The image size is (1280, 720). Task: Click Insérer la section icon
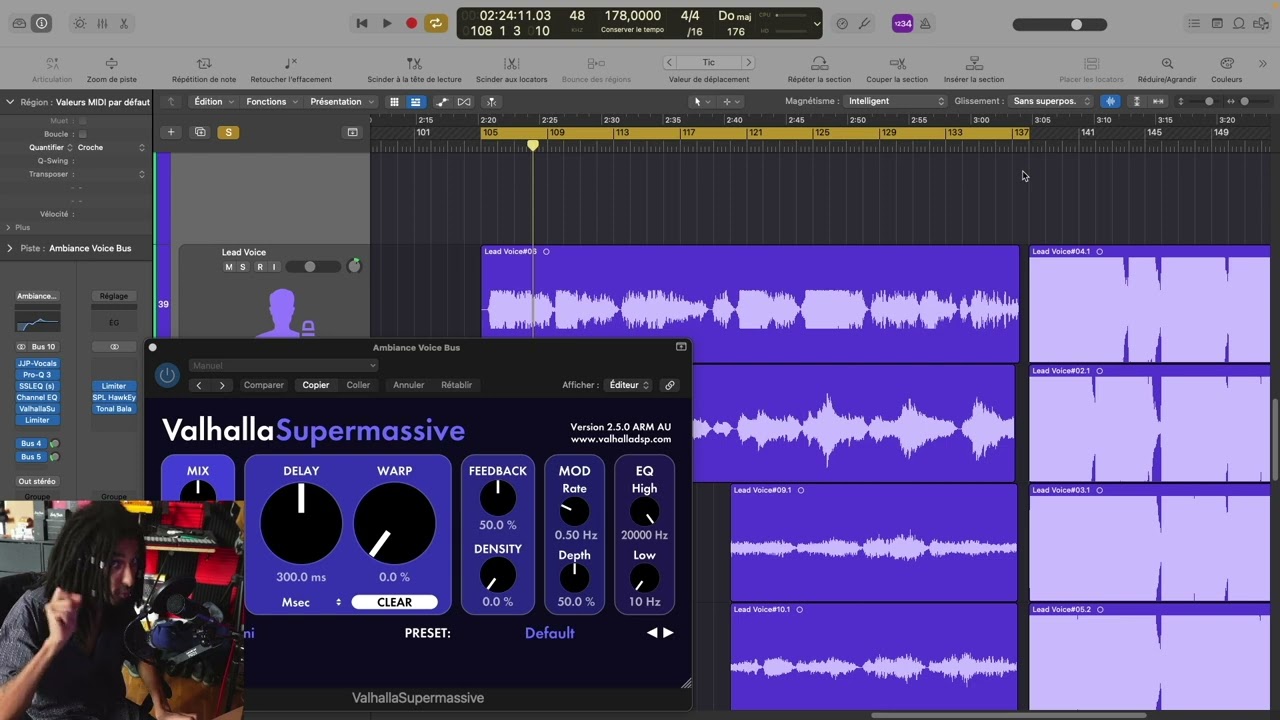(x=974, y=63)
